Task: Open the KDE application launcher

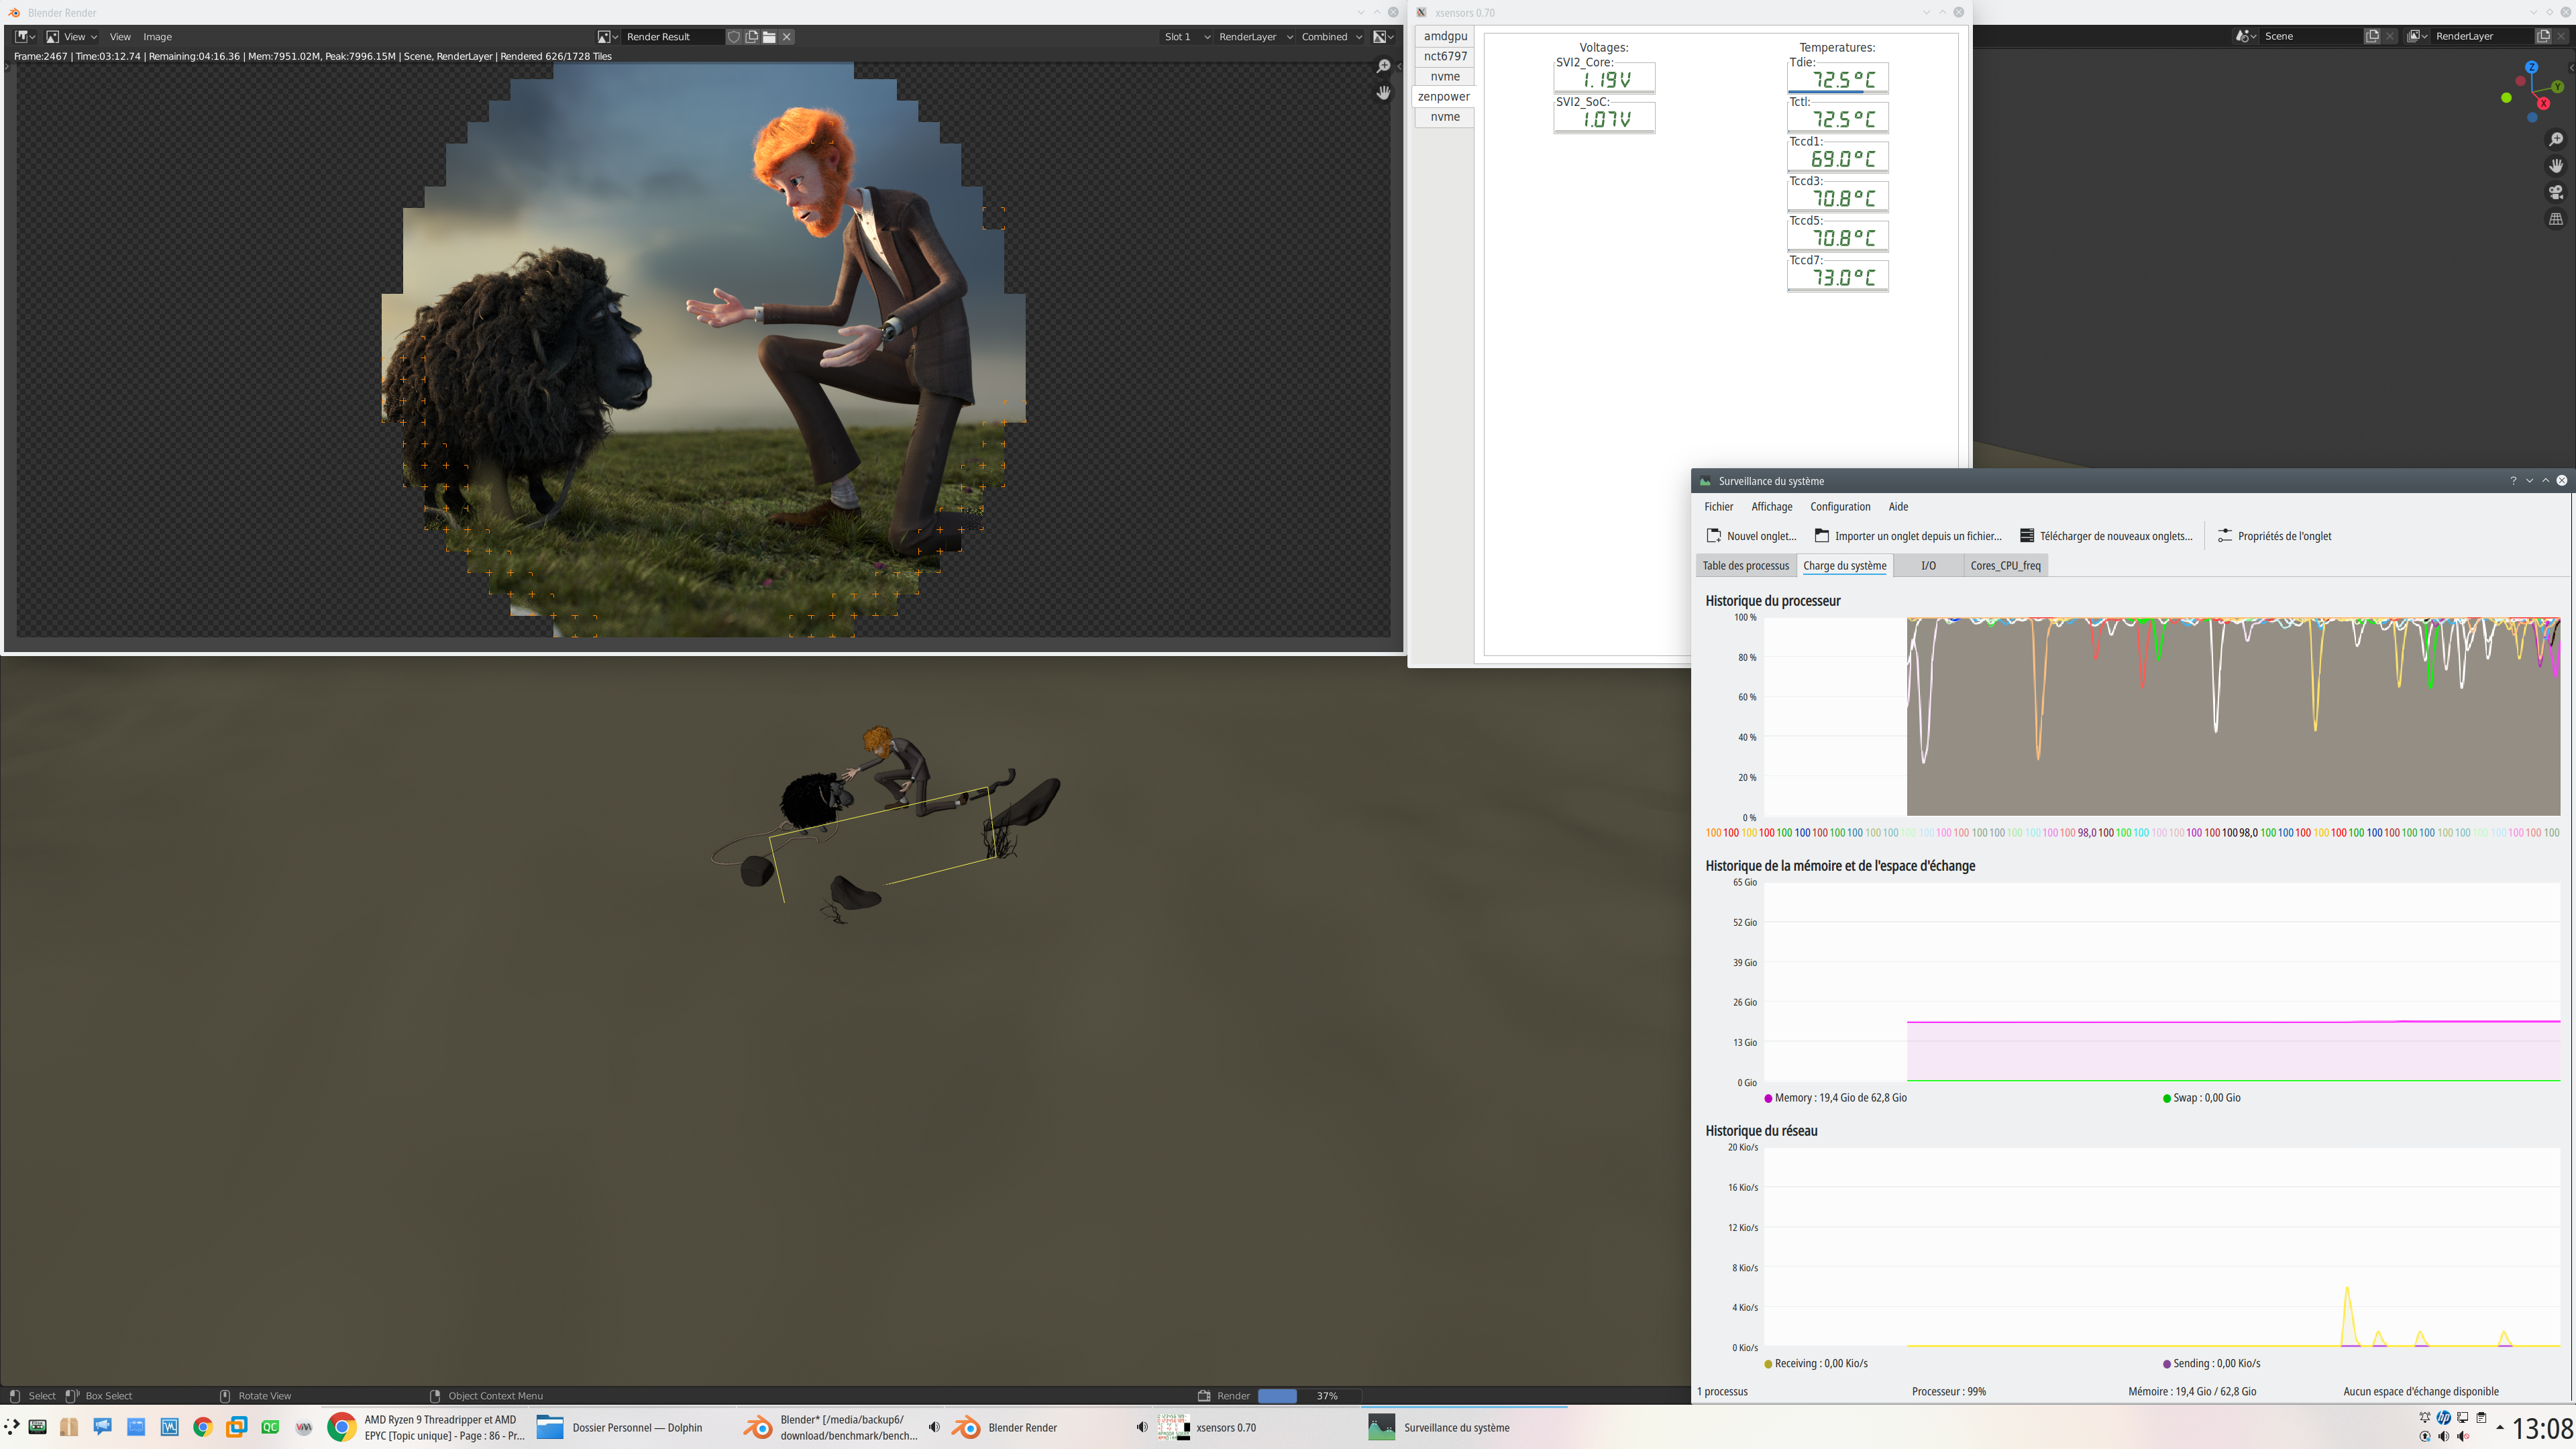Action: (x=12, y=1427)
